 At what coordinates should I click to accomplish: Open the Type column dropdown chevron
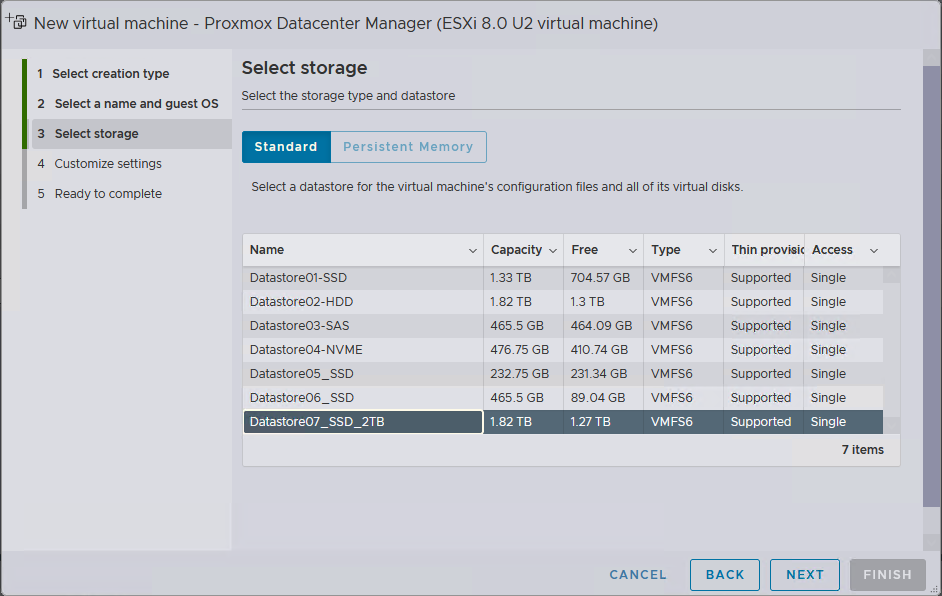tap(712, 250)
